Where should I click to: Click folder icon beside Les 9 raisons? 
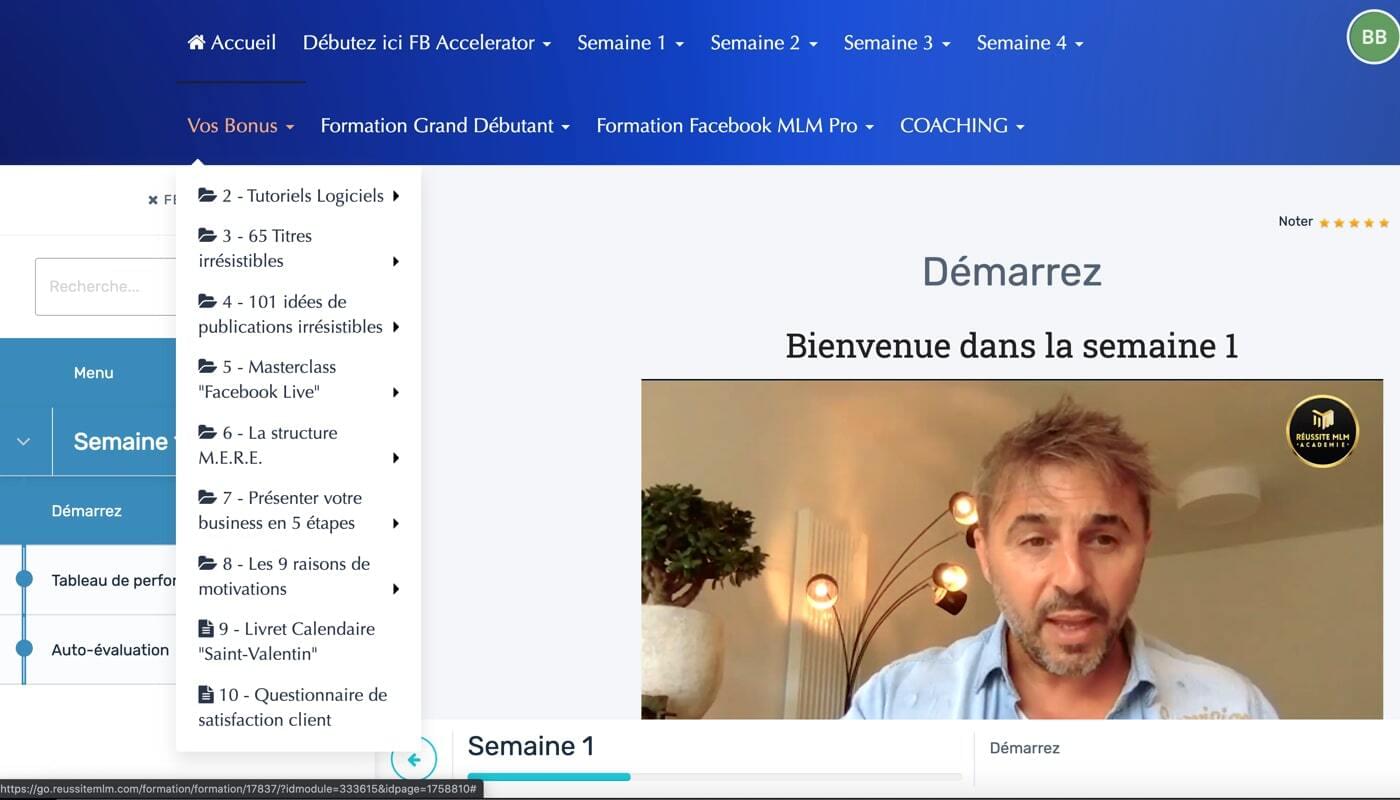click(207, 563)
